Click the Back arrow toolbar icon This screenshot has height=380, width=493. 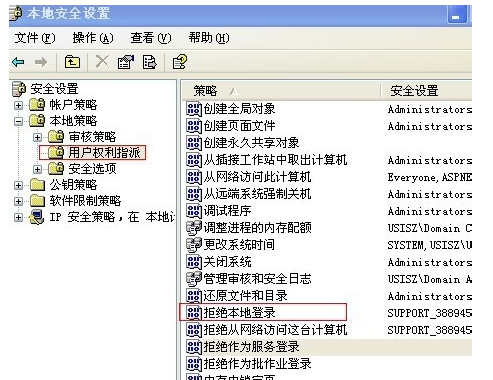tap(18, 62)
